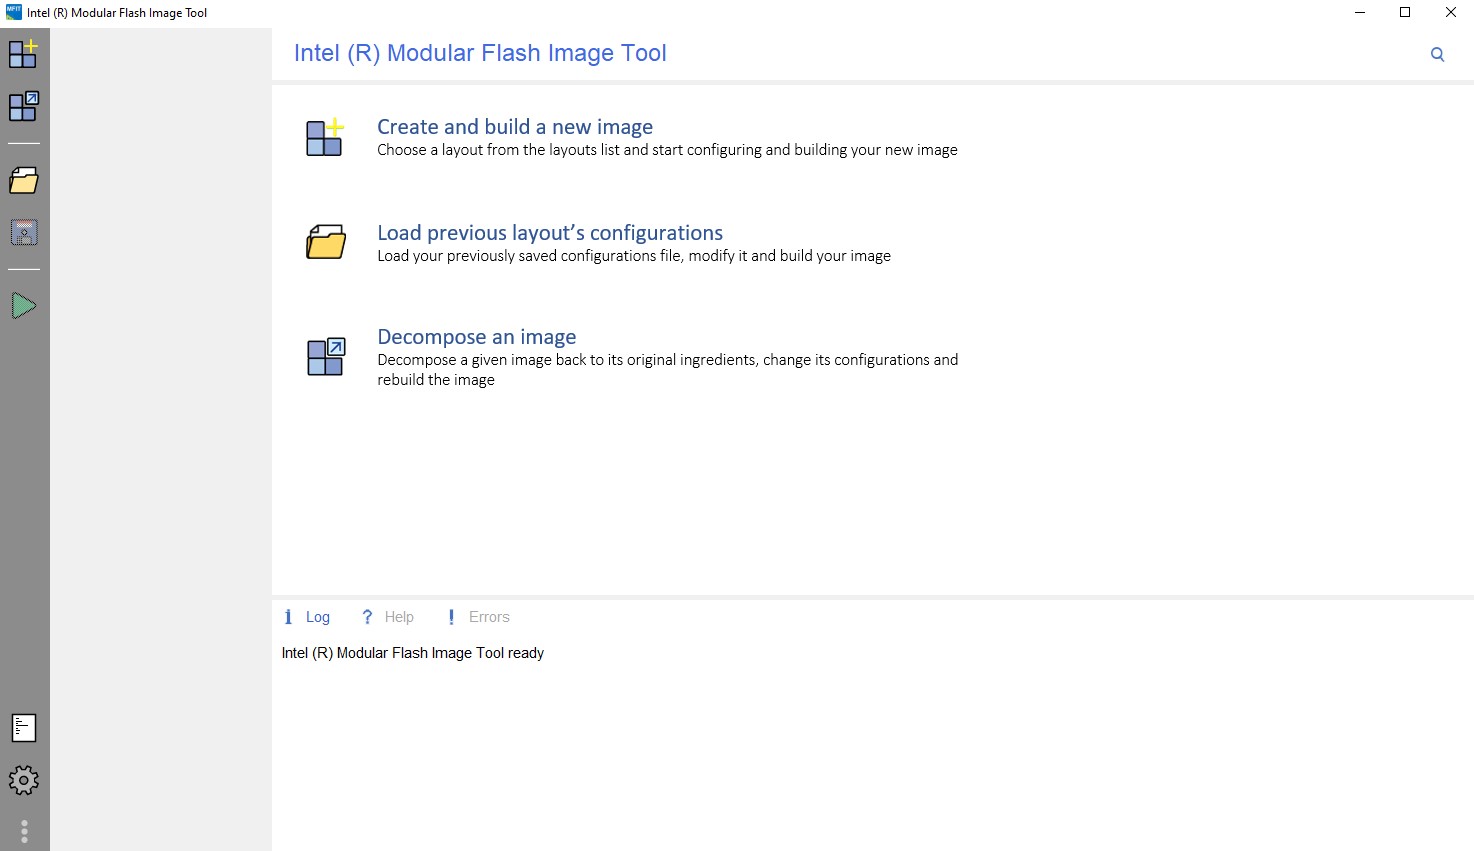Image resolution: width=1474 pixels, height=851 pixels.
Task: Click the 'Decompose a given image back' description
Action: (667, 370)
